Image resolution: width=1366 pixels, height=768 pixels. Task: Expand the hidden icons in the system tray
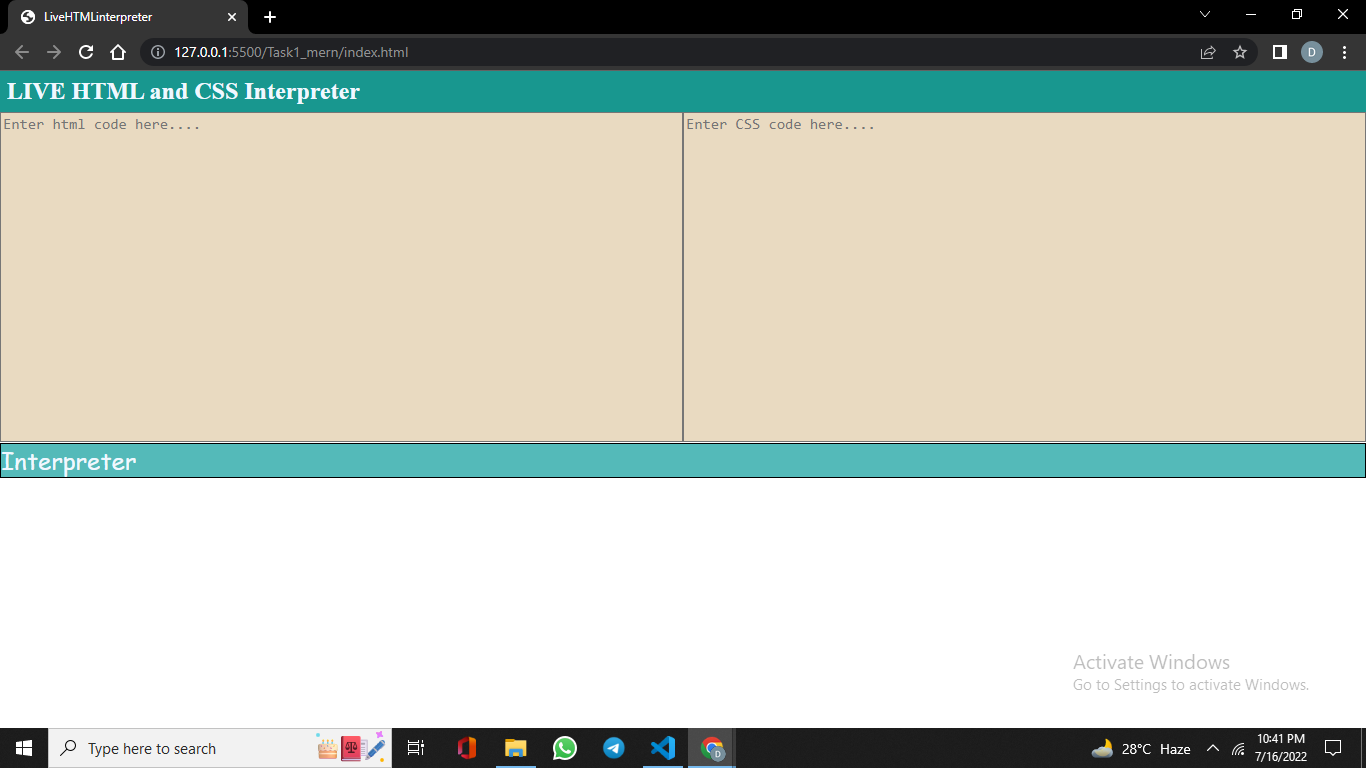coord(1211,748)
